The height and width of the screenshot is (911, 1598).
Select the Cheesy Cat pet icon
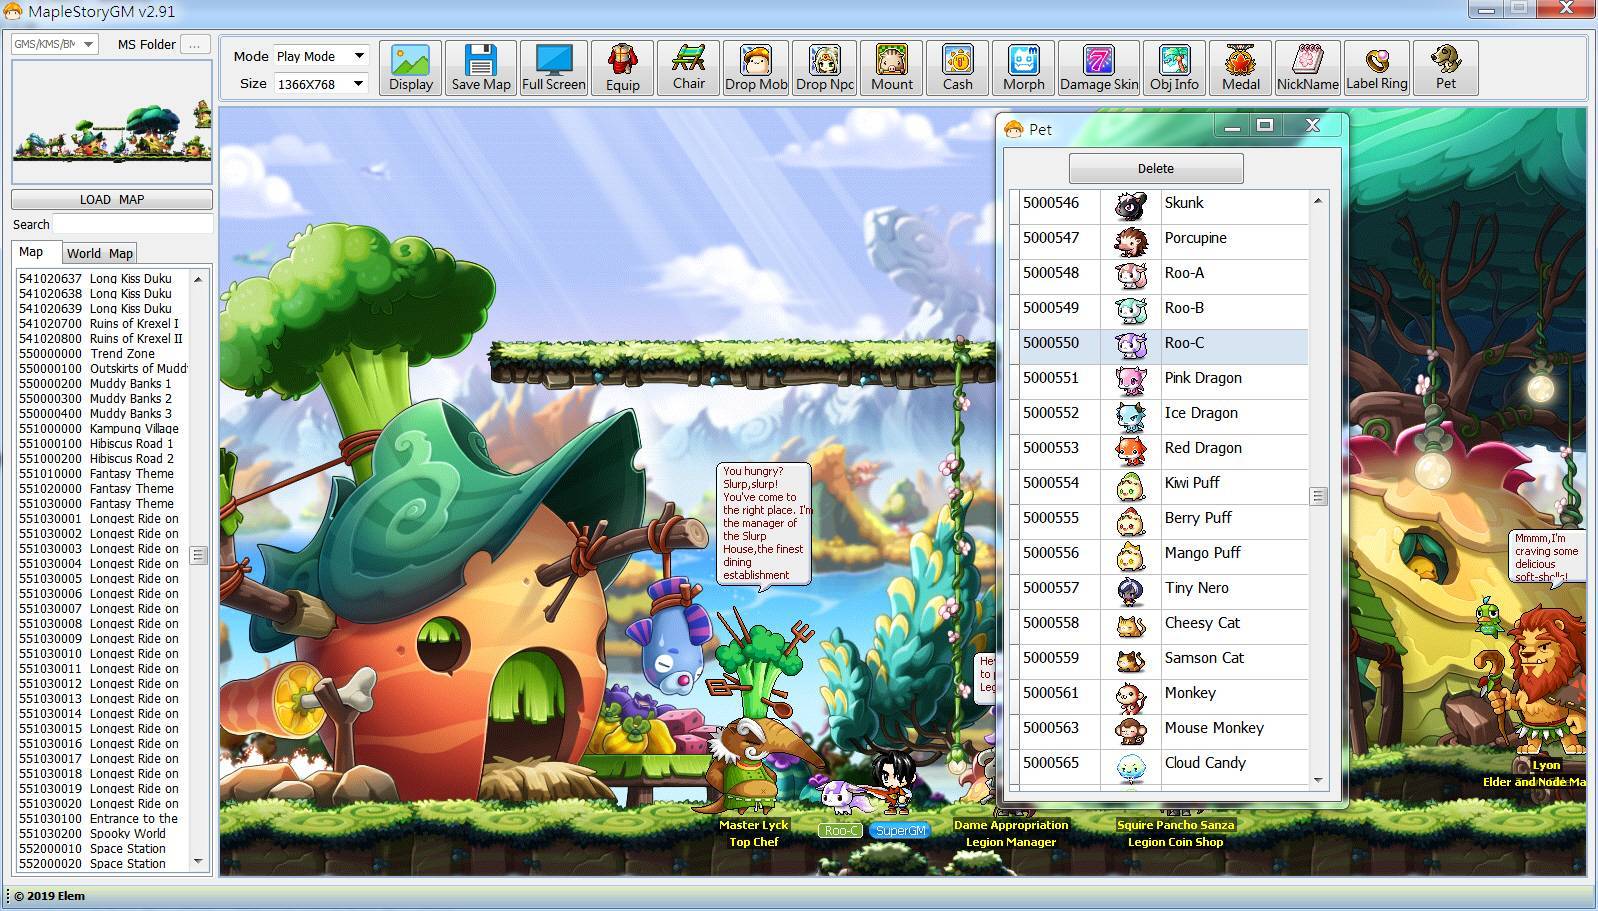(x=1130, y=625)
